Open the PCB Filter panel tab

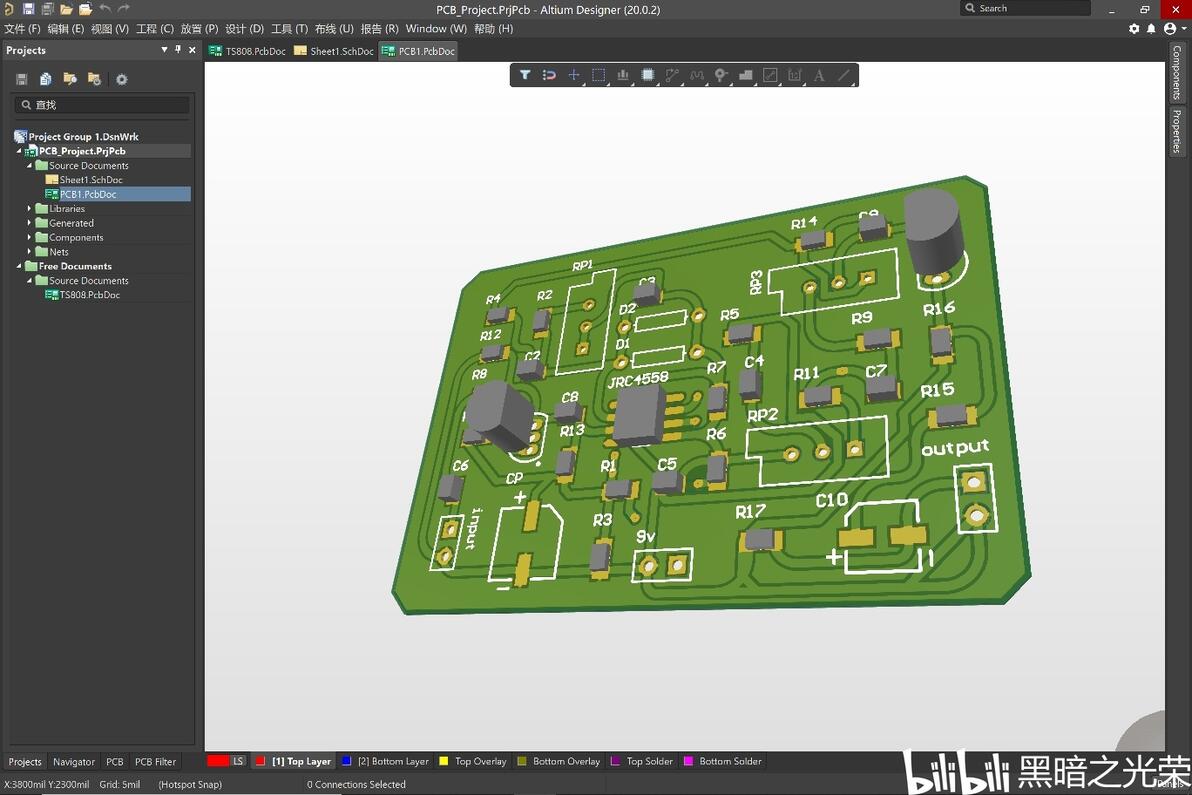click(x=155, y=762)
